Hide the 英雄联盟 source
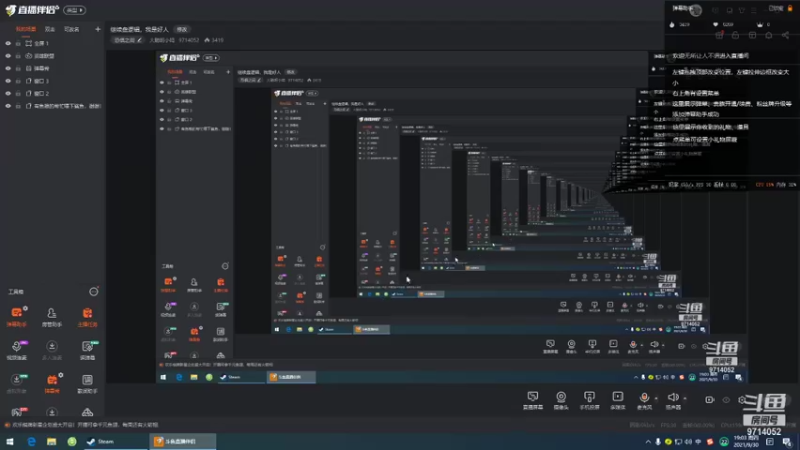Viewport: 800px width, 450px height. point(8,56)
